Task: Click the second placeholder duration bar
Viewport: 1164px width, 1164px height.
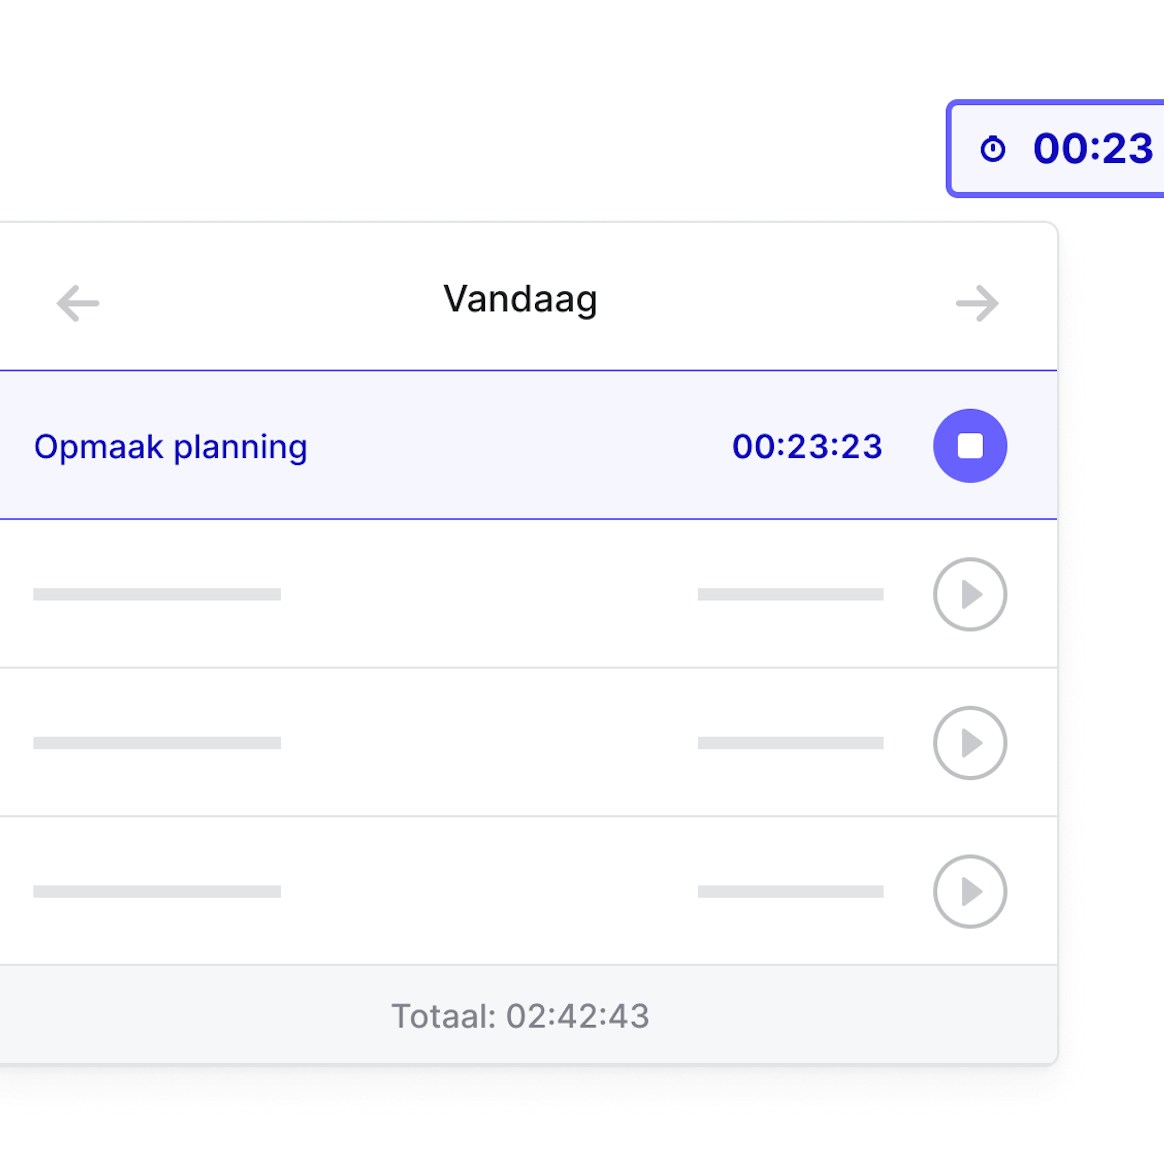Action: (x=790, y=743)
